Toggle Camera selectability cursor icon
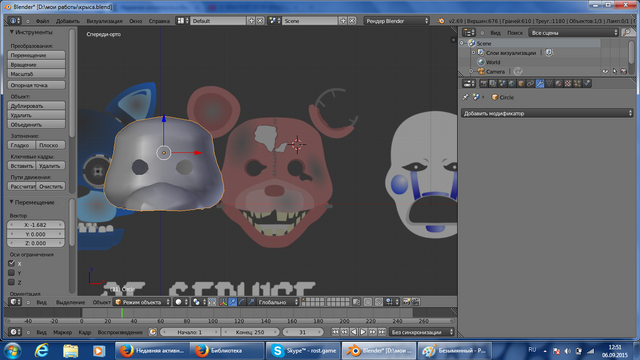The width and height of the screenshot is (640, 360). click(x=615, y=71)
